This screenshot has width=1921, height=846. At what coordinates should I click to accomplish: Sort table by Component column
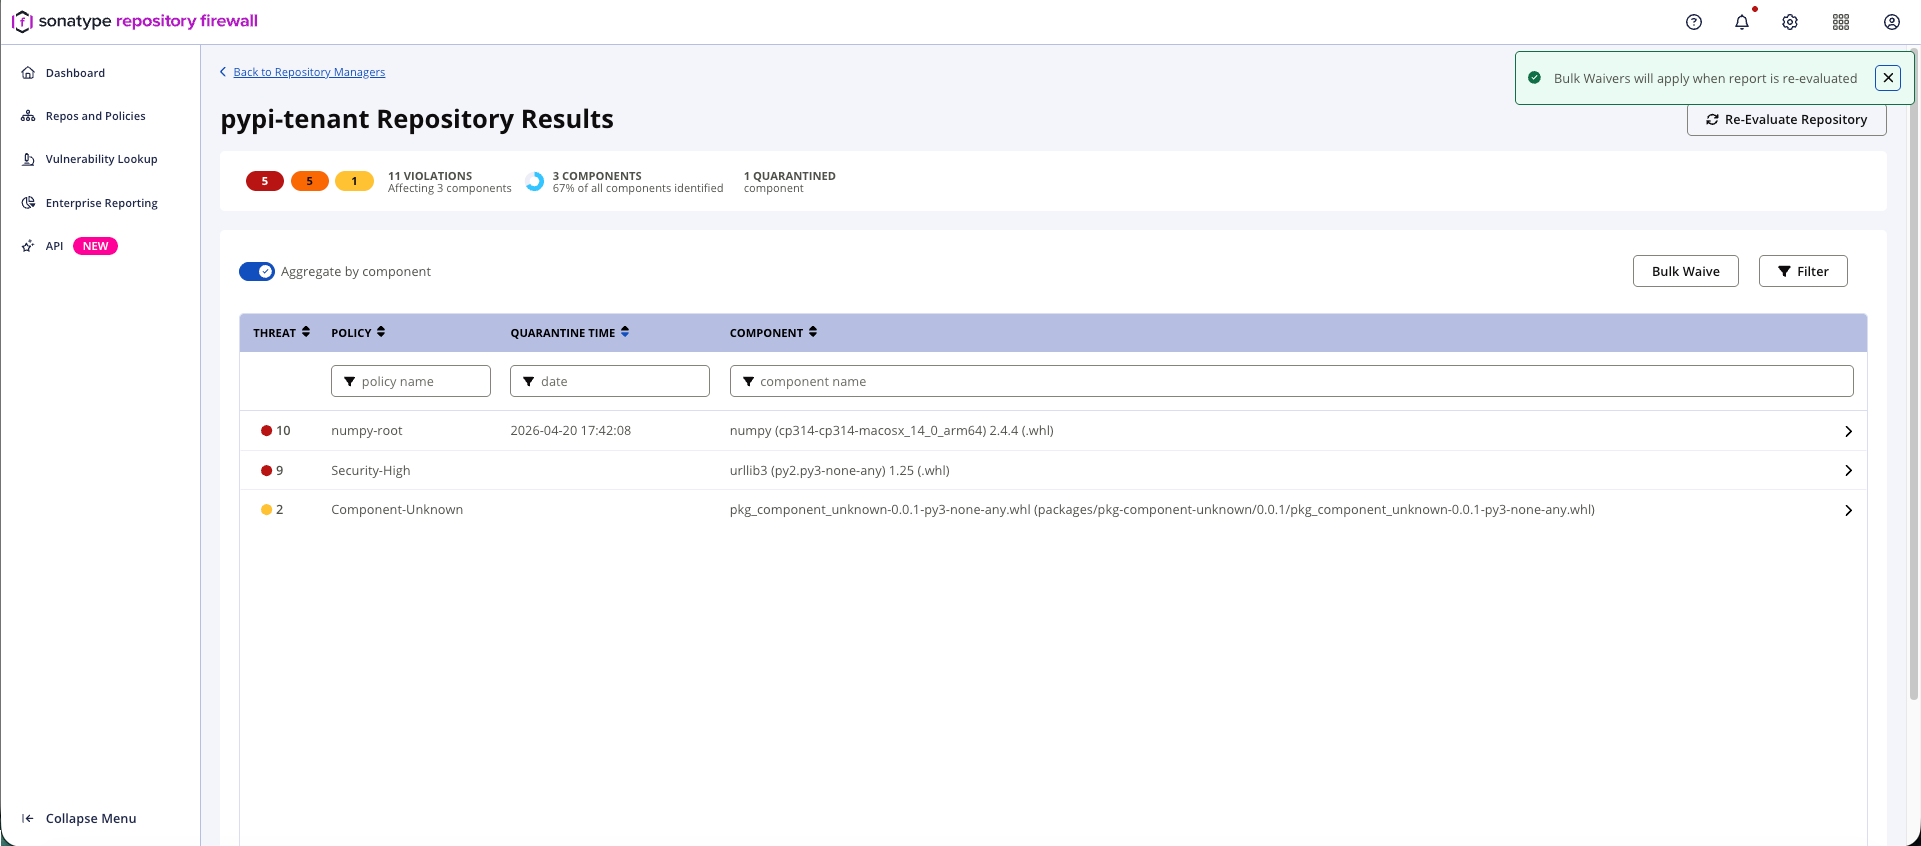pyautogui.click(x=773, y=332)
